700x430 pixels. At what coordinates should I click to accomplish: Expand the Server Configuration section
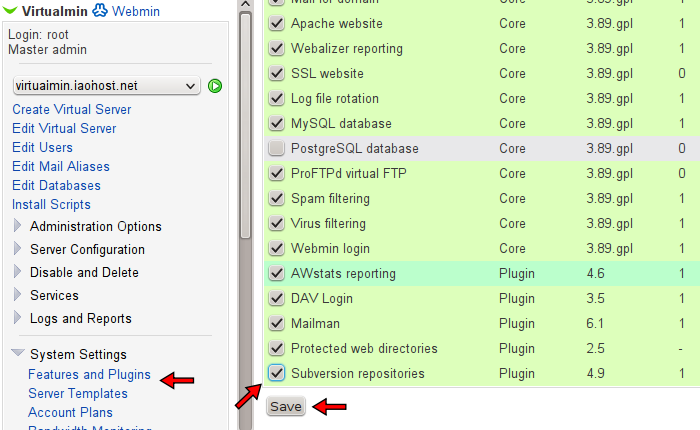(x=17, y=249)
